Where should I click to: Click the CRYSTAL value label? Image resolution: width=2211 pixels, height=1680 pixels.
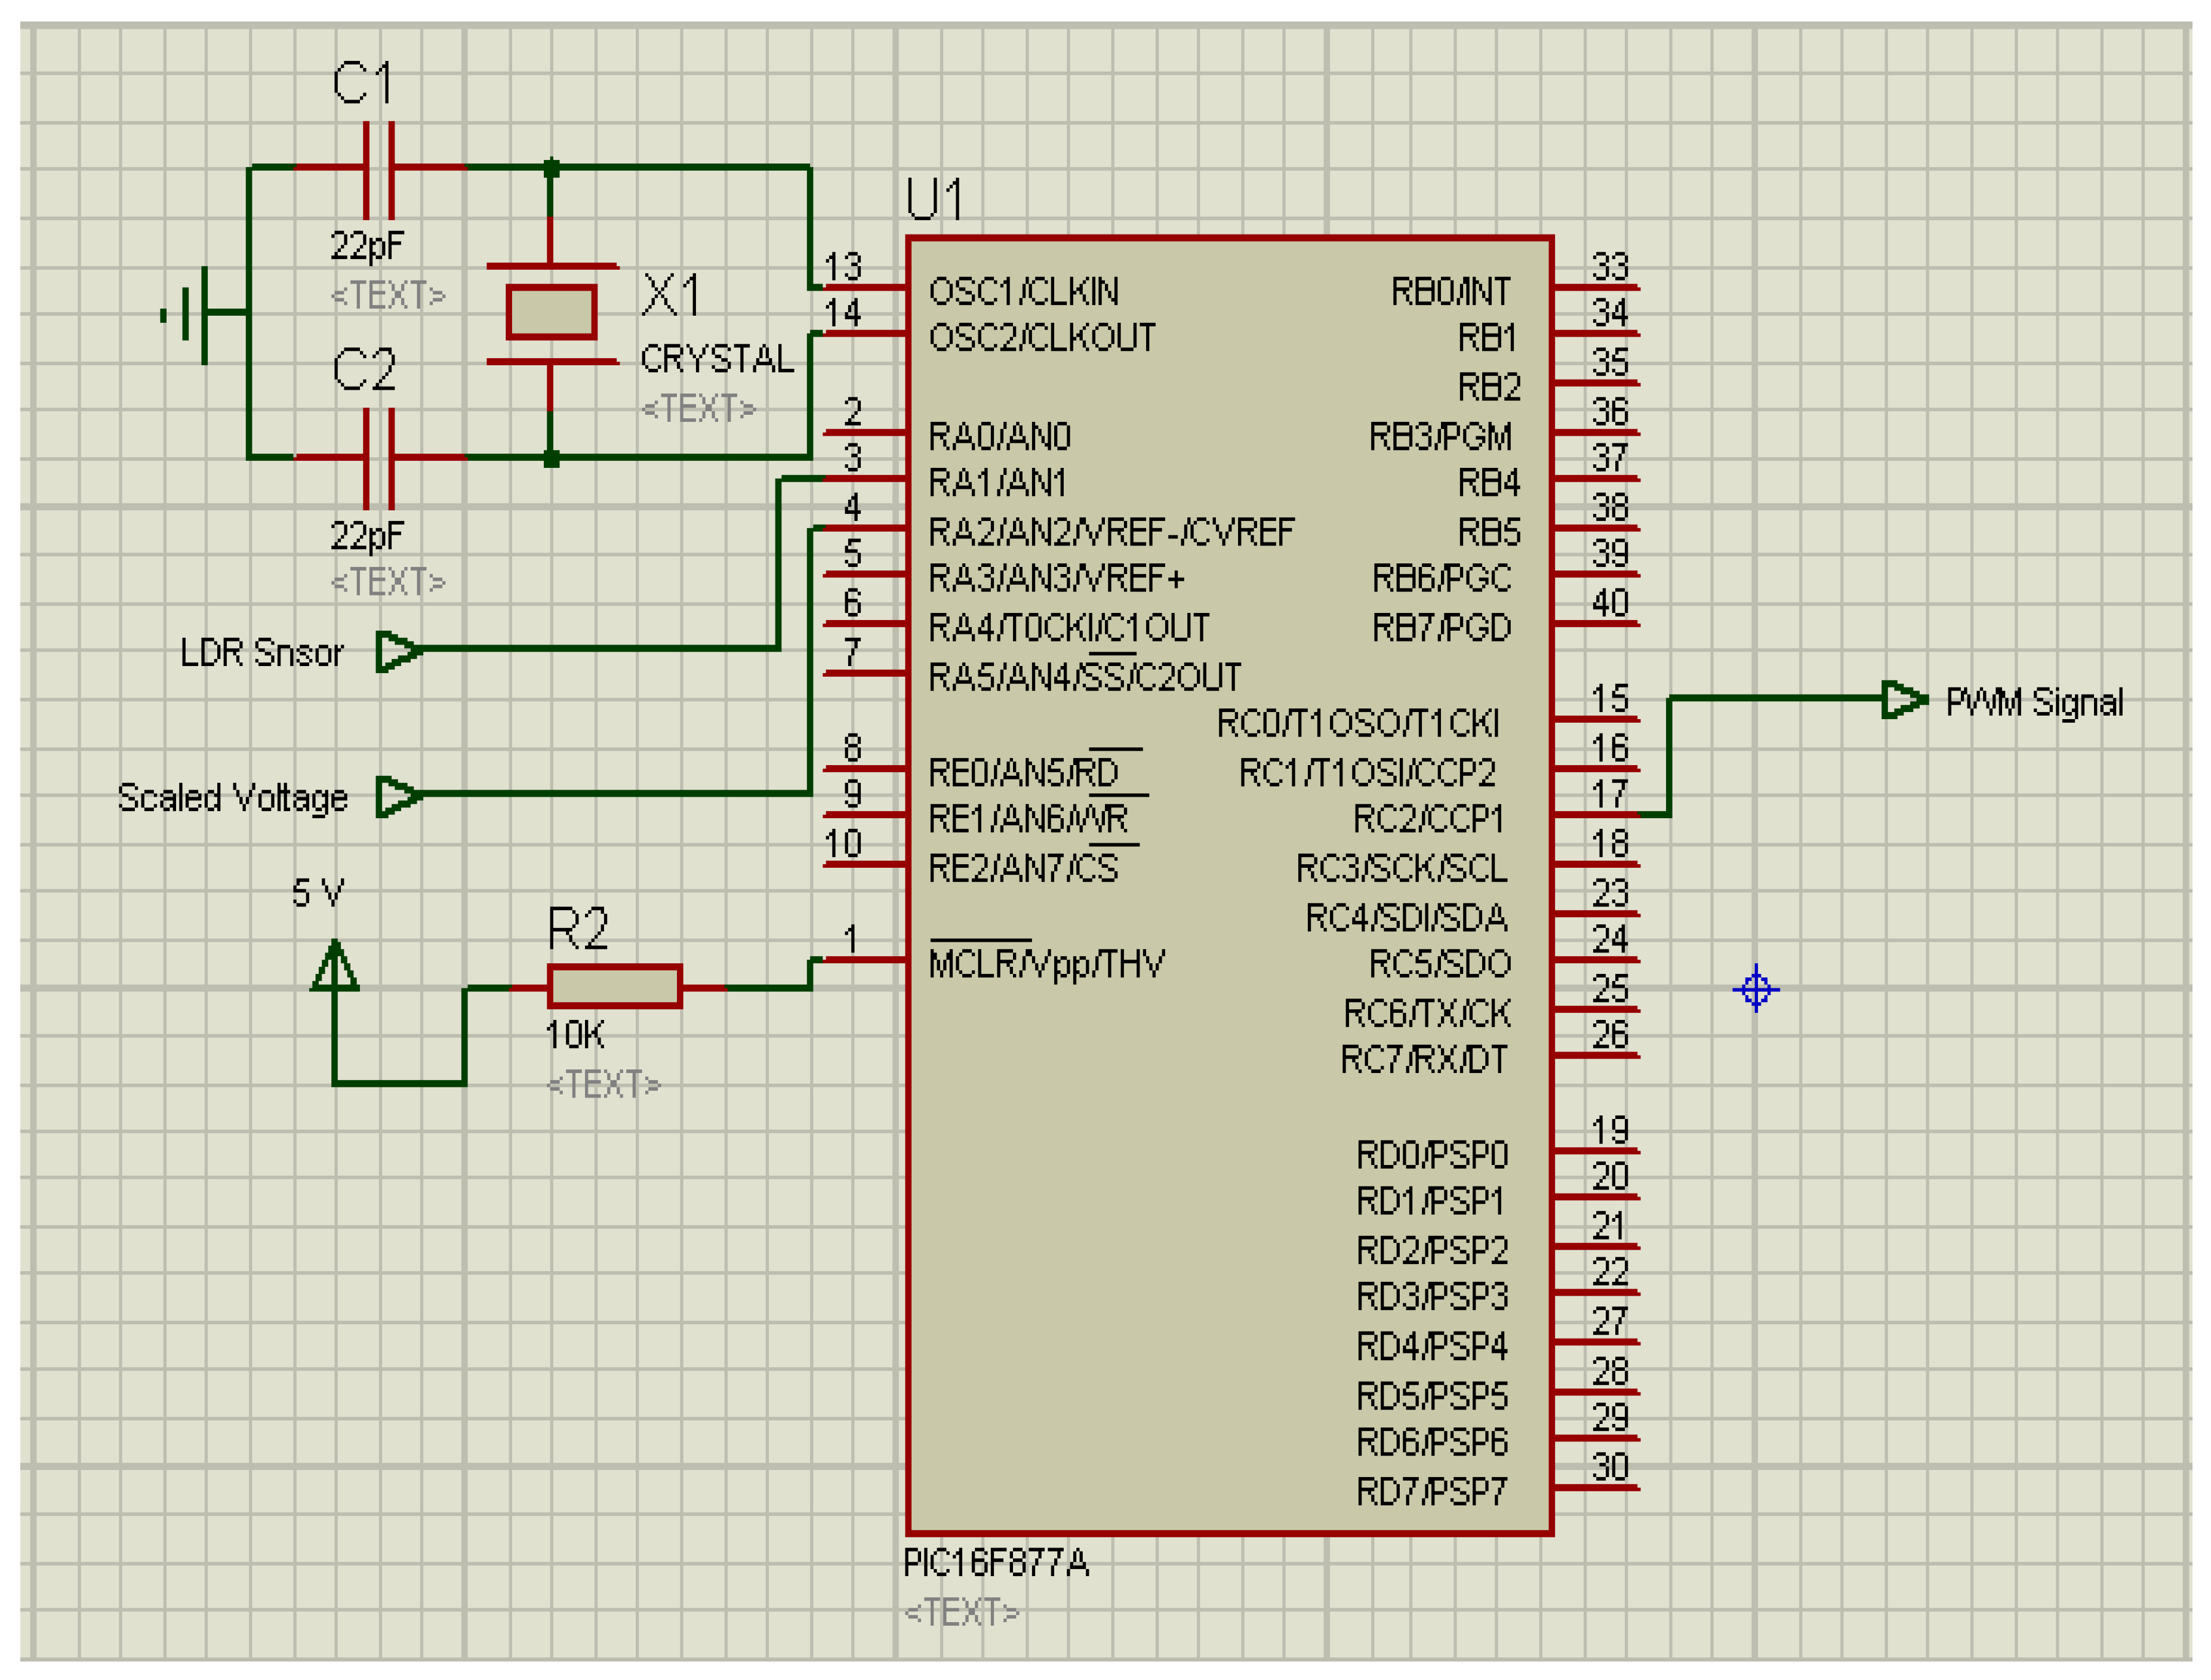717,359
